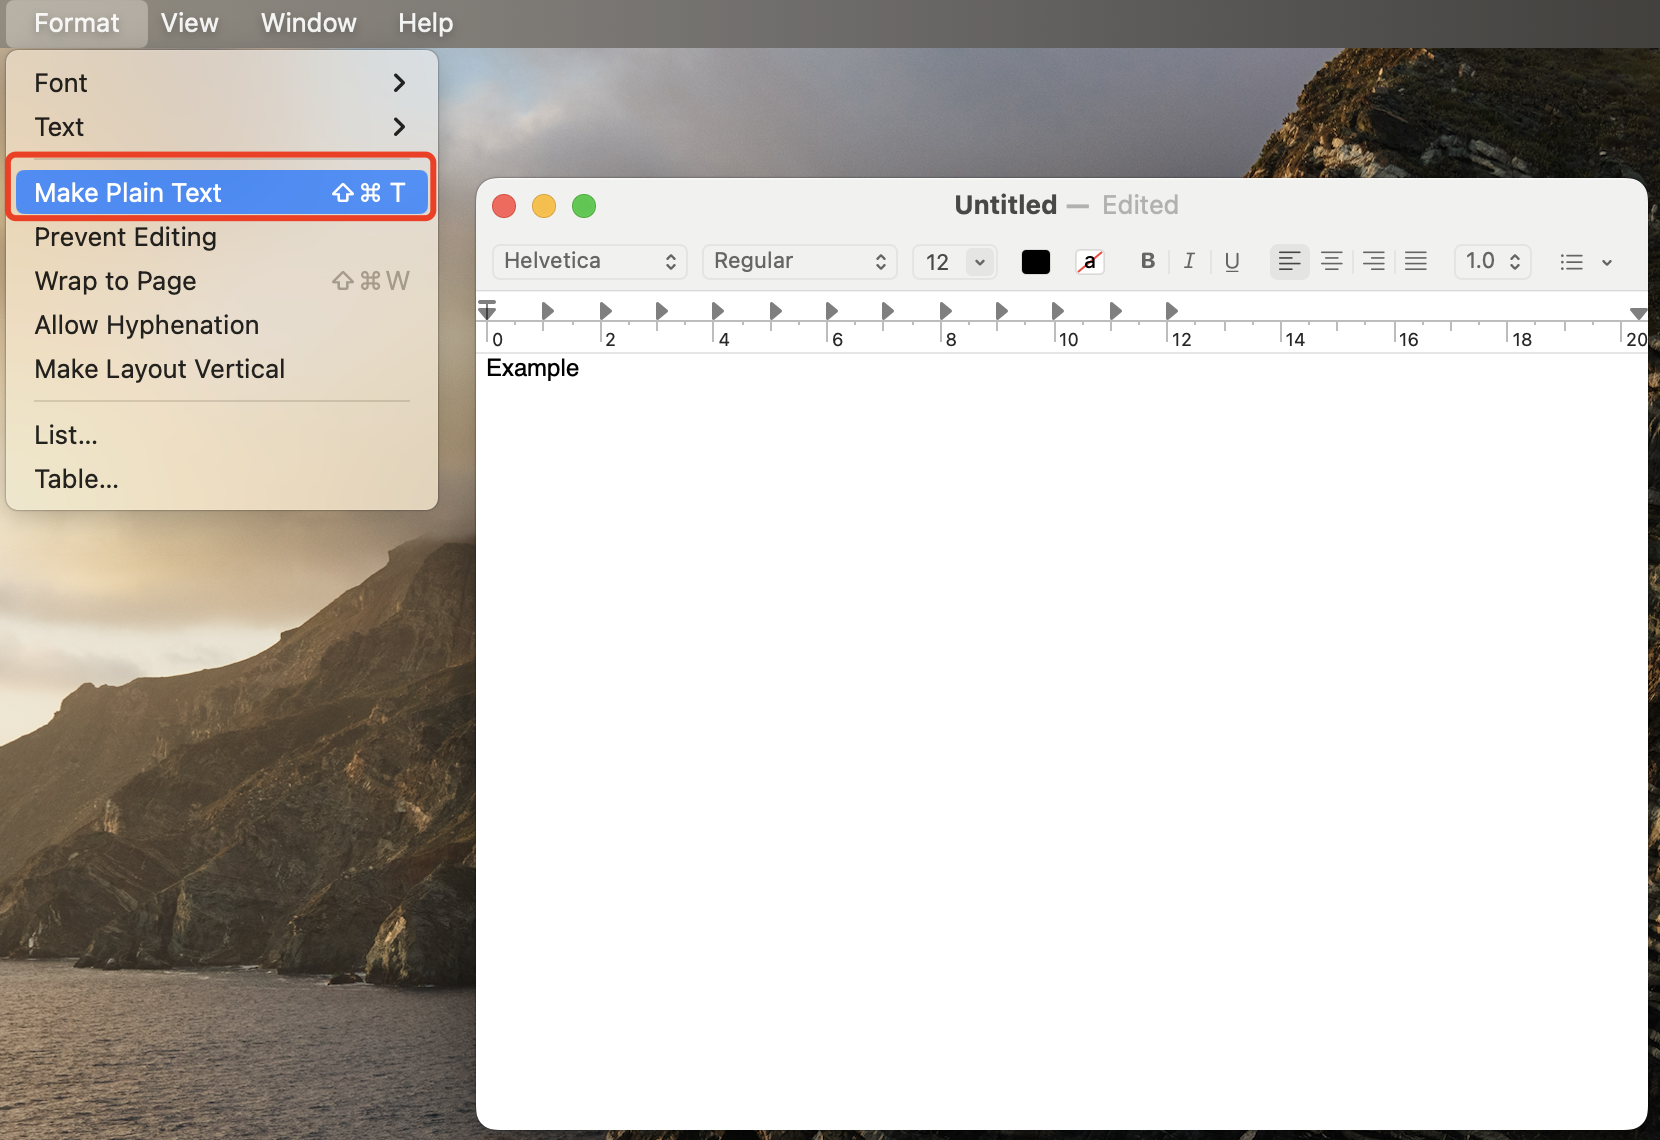Open the list bullets and numbering menu
1660x1140 pixels.
[x=1585, y=262]
